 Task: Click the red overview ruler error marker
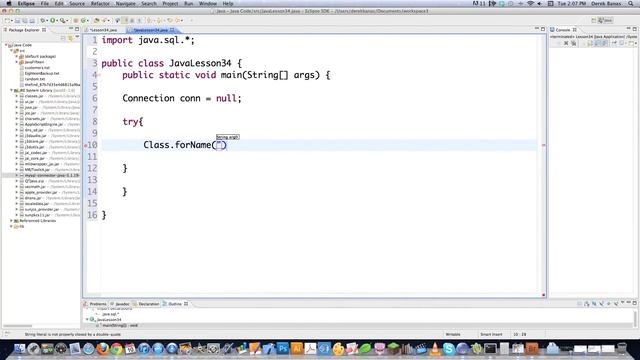(544, 145)
